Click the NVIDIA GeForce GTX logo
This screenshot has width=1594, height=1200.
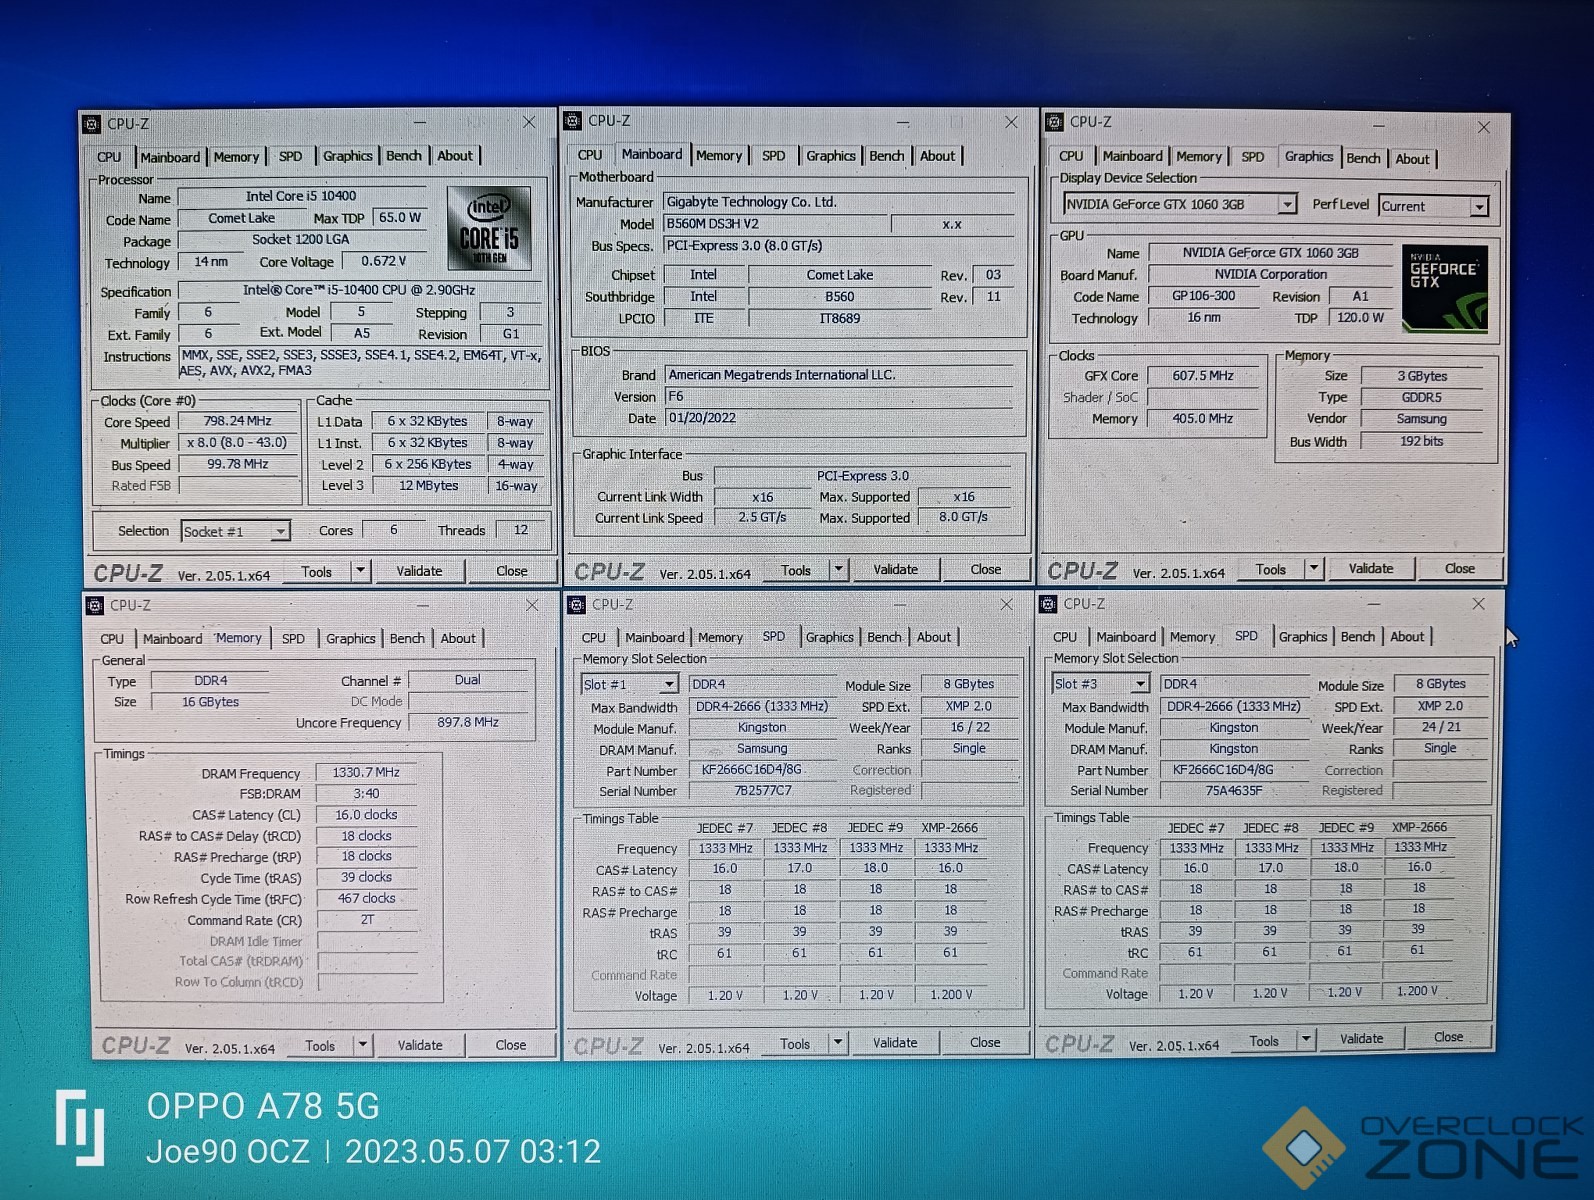point(1444,288)
